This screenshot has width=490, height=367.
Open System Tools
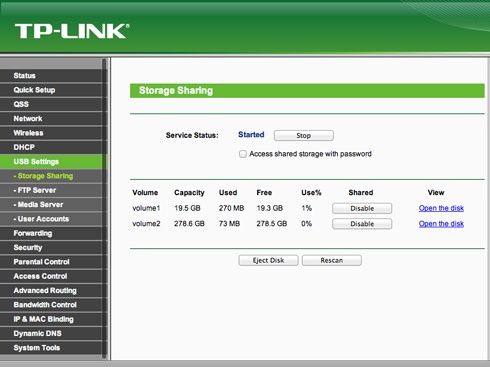click(51, 348)
